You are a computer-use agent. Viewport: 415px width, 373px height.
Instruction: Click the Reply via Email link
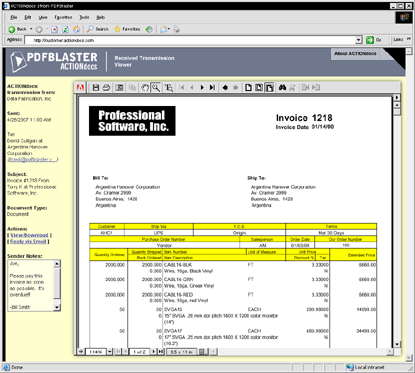pos(28,241)
